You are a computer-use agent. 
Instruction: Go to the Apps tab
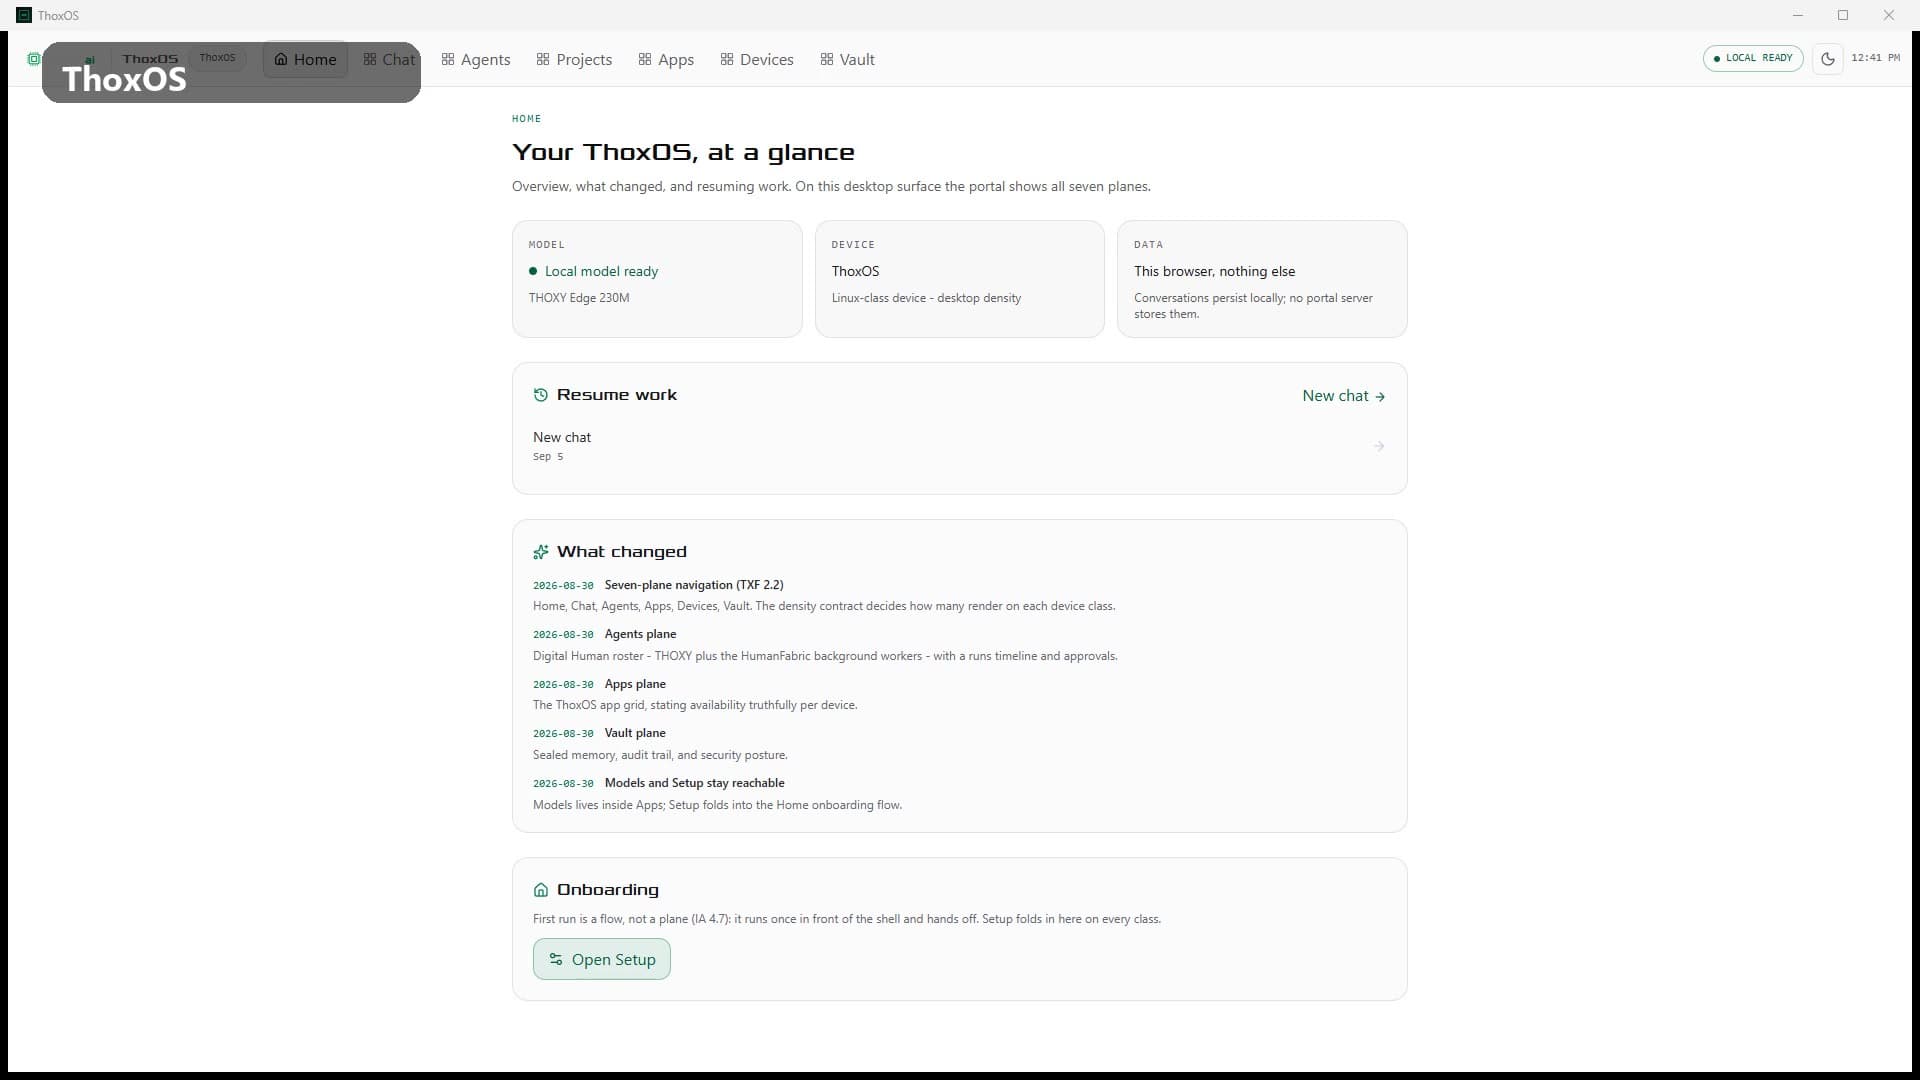coord(666,60)
